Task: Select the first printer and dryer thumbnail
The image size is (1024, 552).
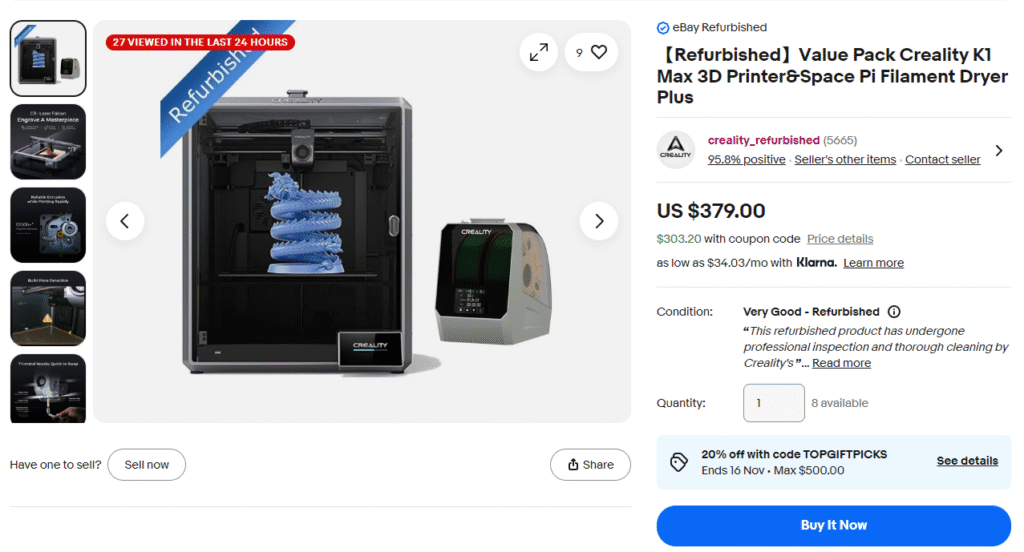Action: (48, 58)
